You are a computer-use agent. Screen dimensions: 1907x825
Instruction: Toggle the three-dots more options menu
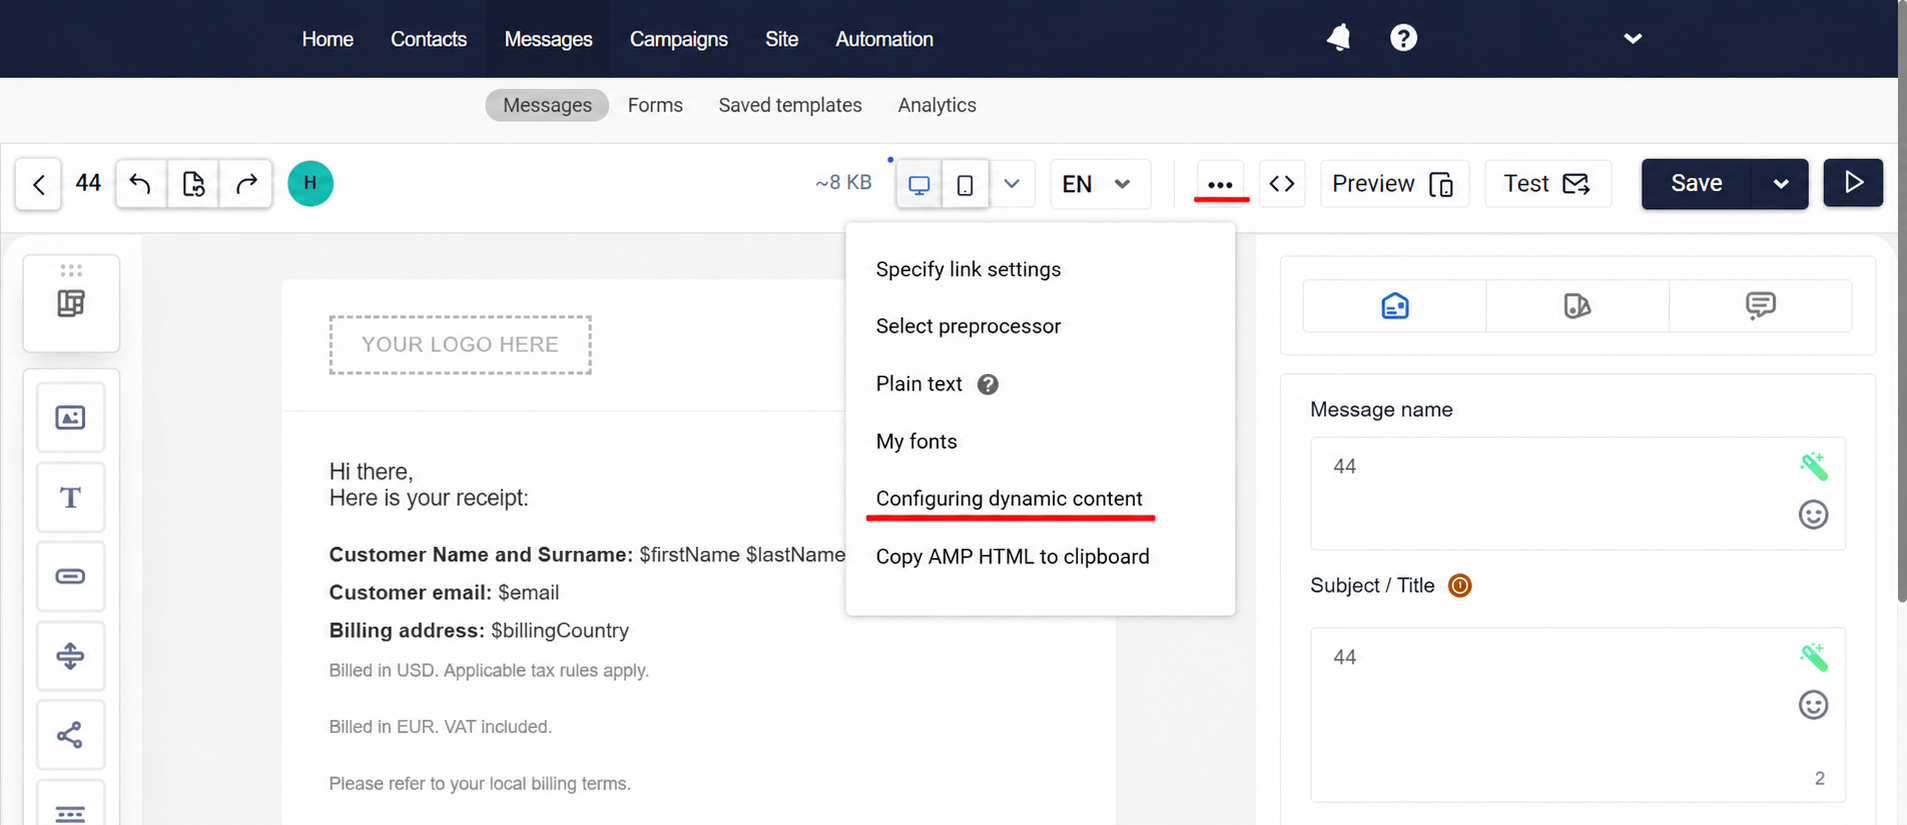[x=1220, y=184]
